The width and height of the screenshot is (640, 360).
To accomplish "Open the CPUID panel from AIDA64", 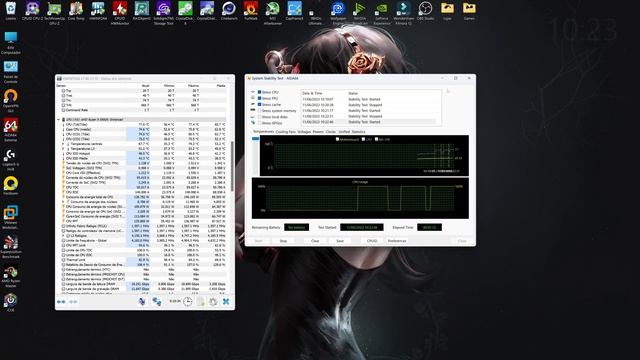I will (372, 241).
